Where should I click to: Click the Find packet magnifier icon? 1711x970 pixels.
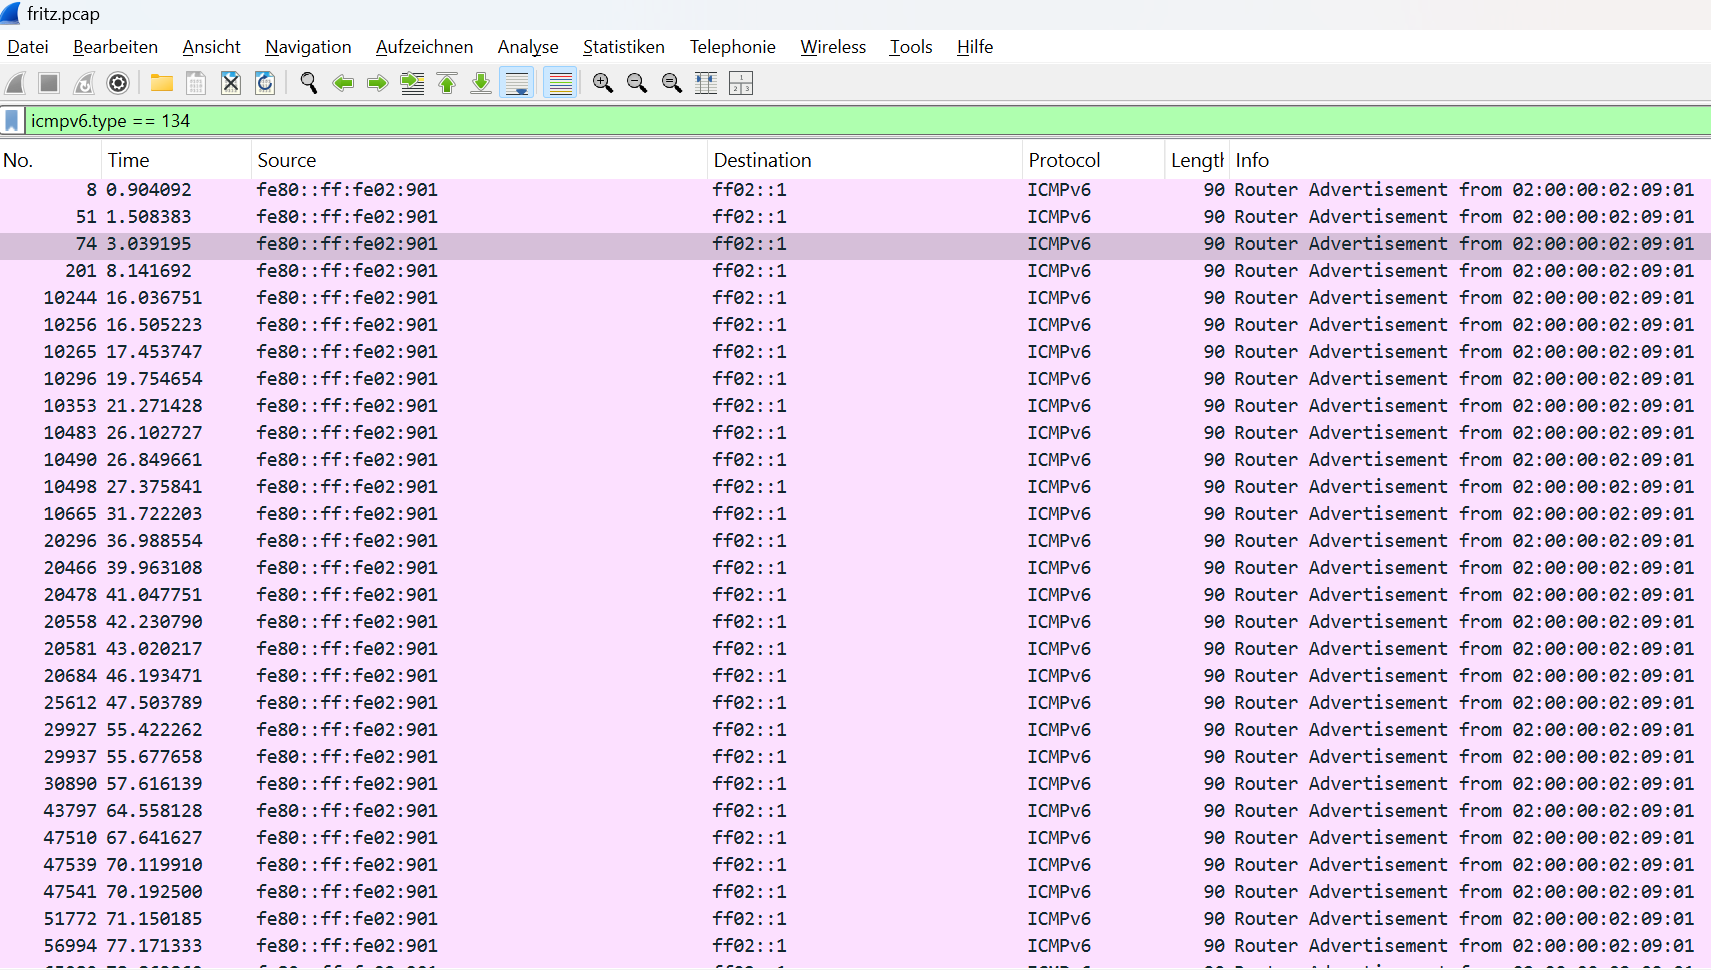309,83
